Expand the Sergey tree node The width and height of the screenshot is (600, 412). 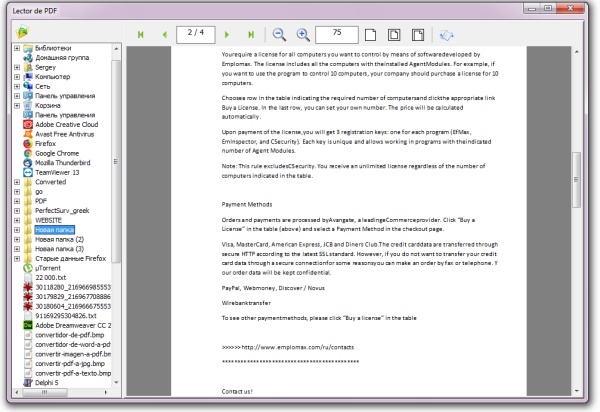click(x=17, y=67)
